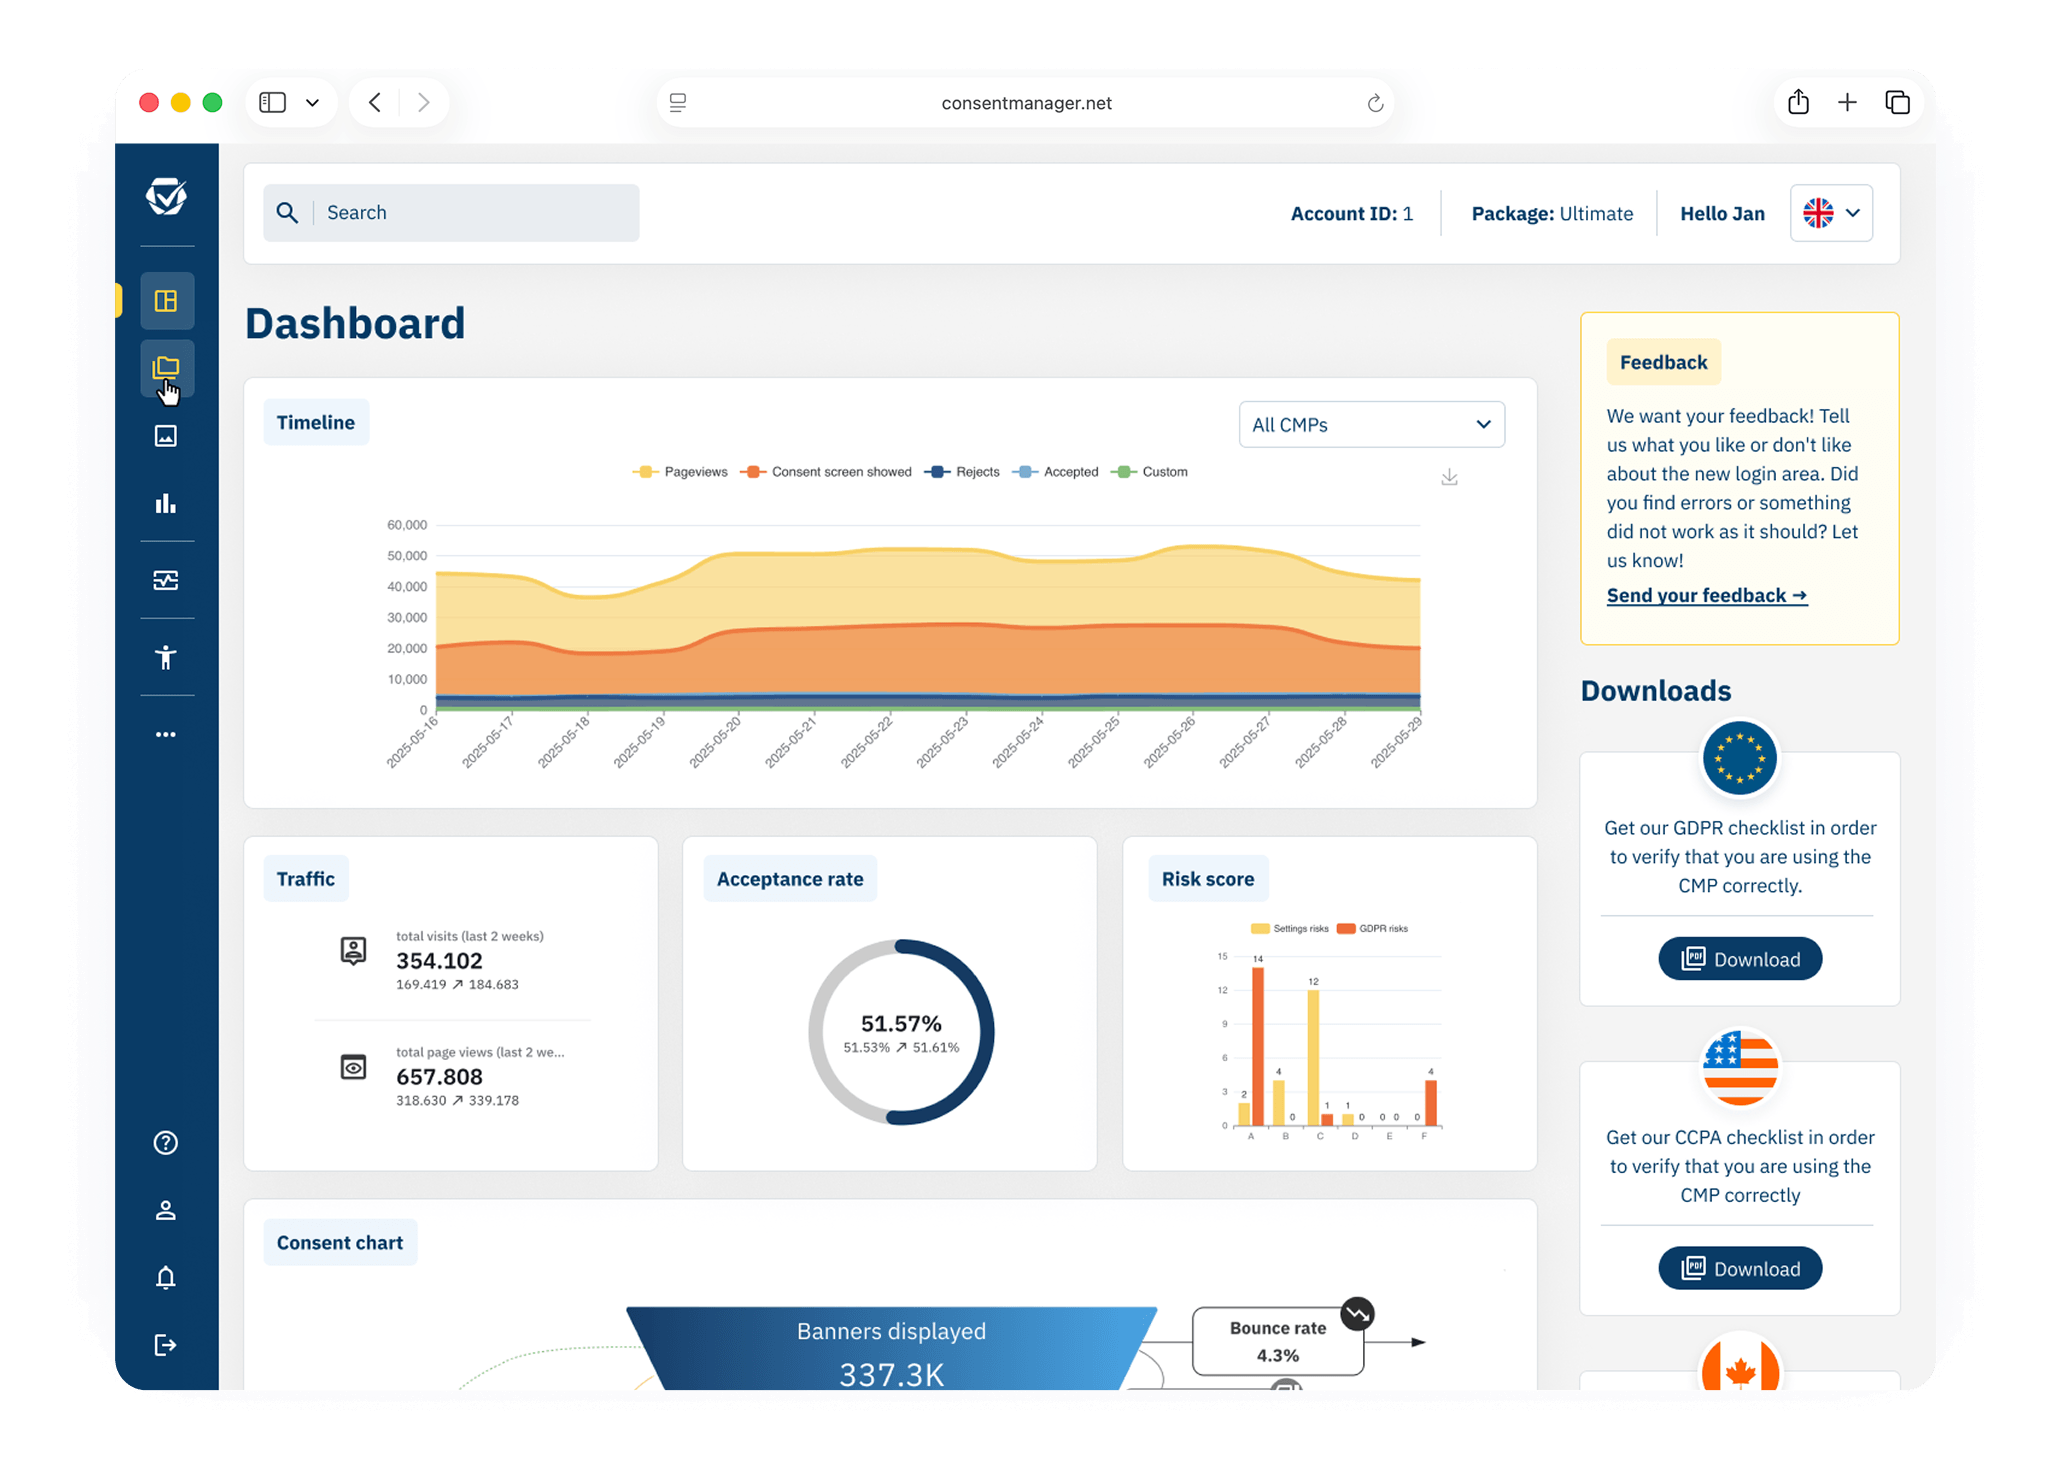Toggle the Safari sidebar

pyautogui.click(x=273, y=102)
